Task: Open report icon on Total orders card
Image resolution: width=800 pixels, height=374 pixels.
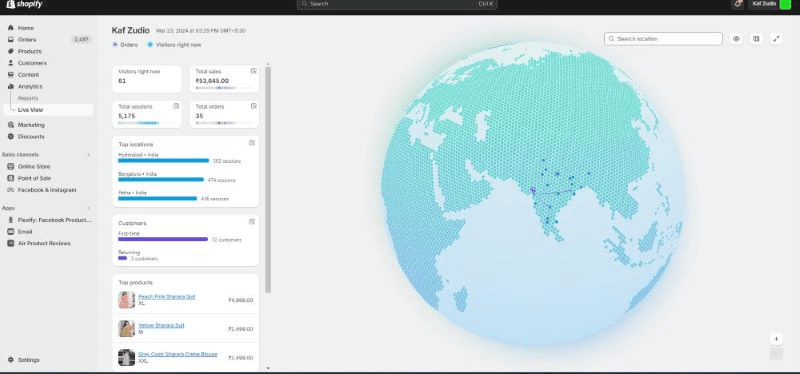Action: pyautogui.click(x=254, y=106)
